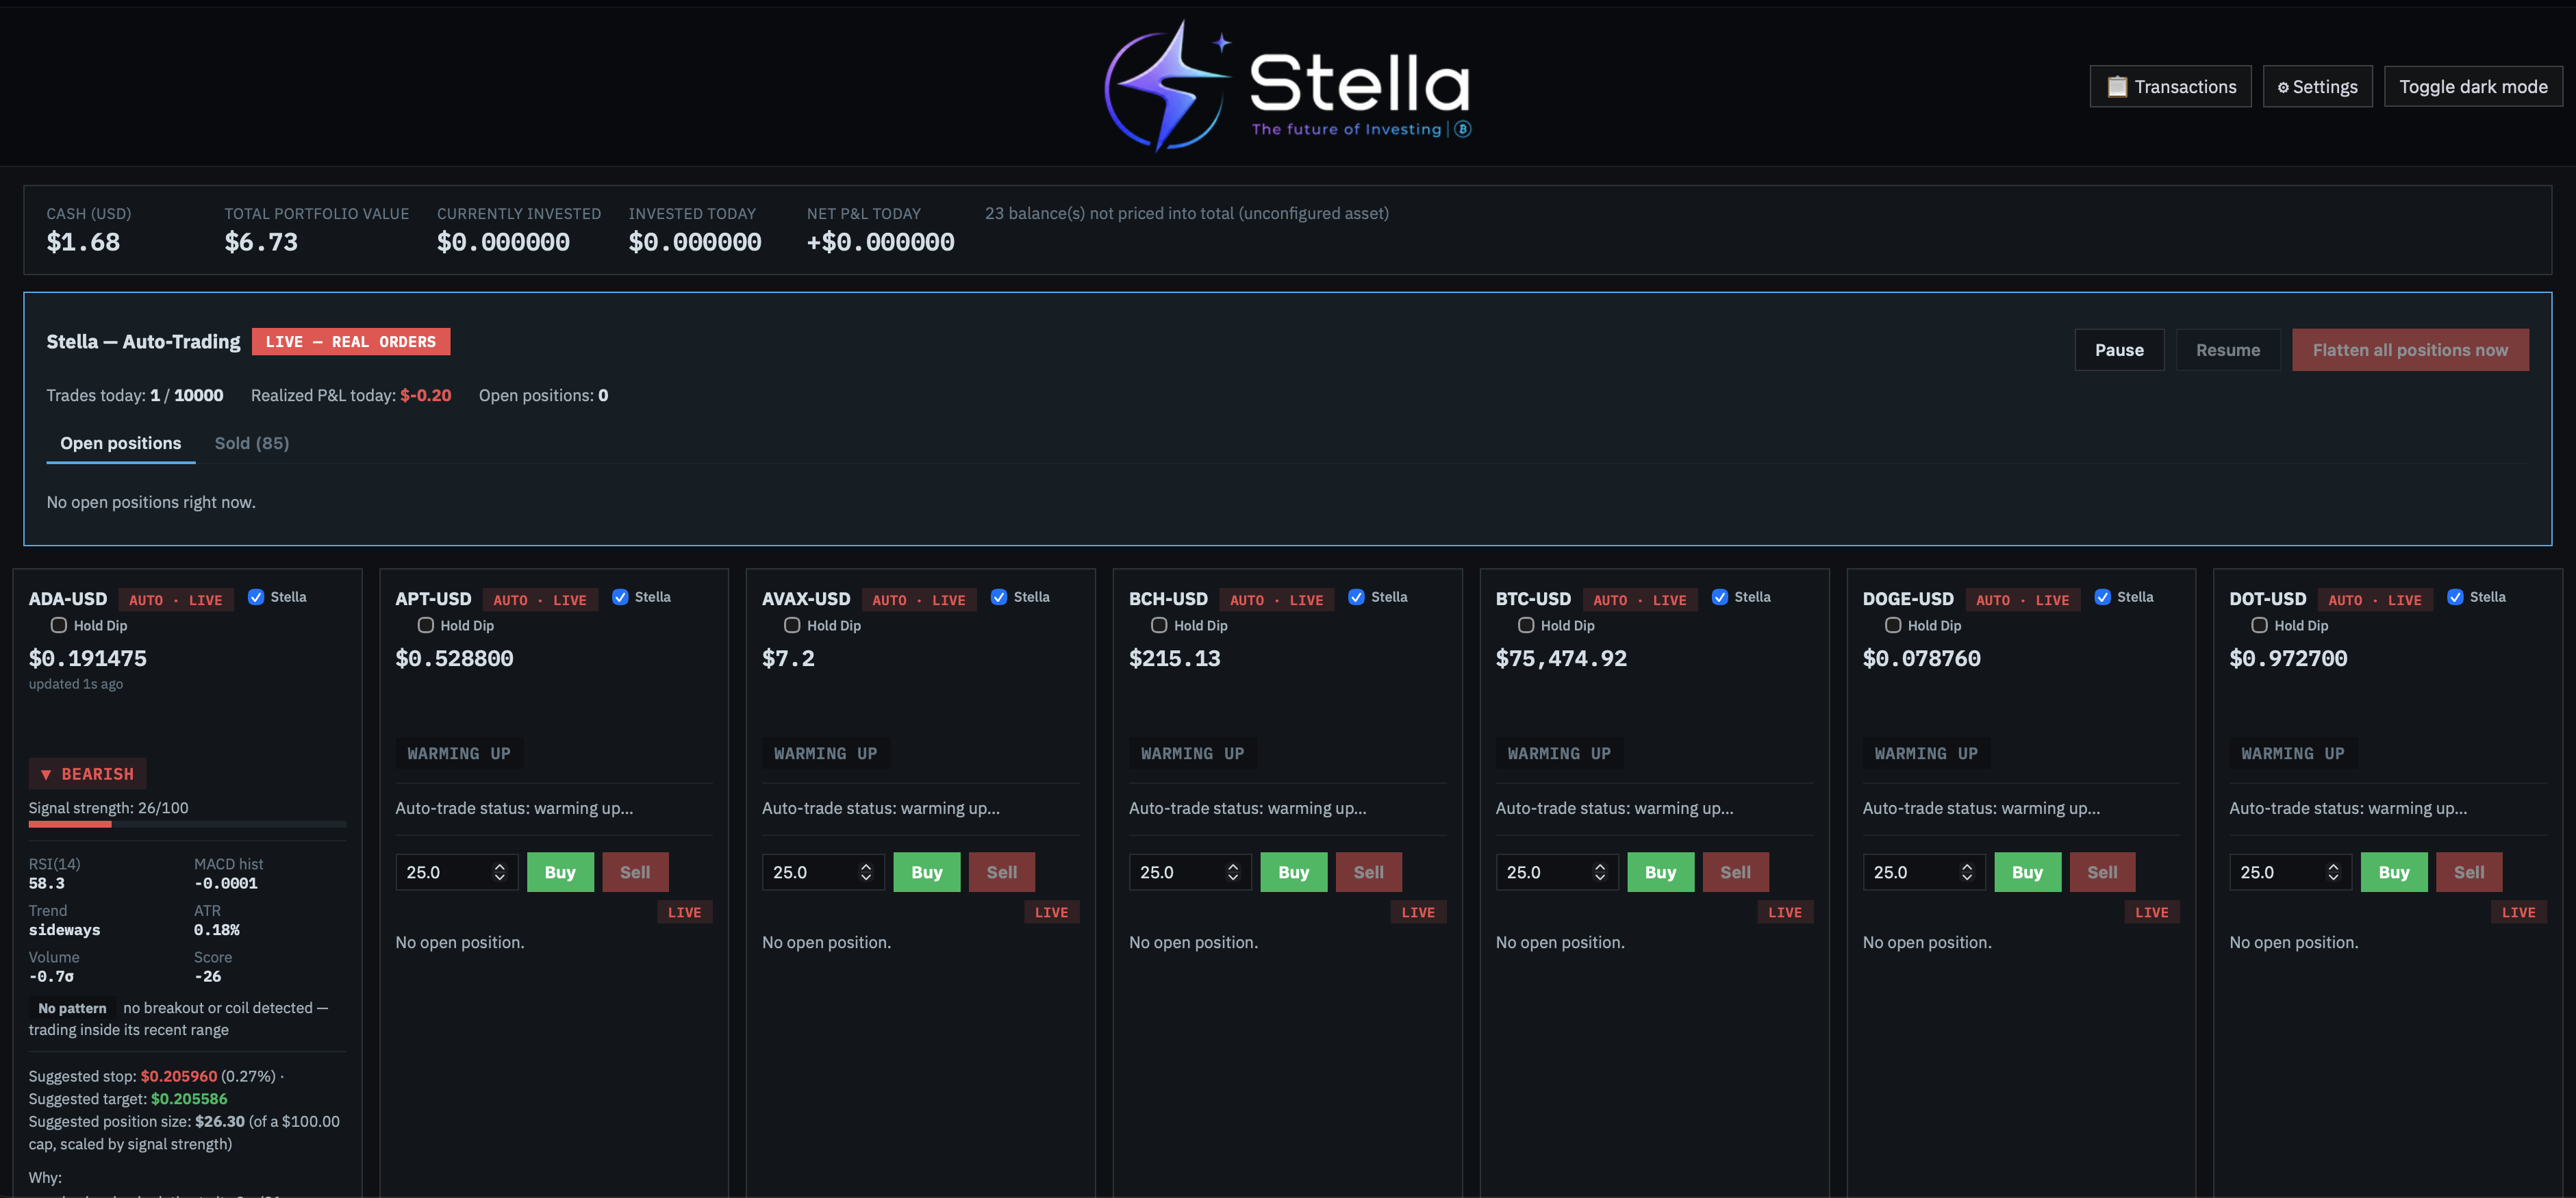The width and height of the screenshot is (2576, 1198).
Task: Buy DOGE-USD
Action: pos(2028,872)
